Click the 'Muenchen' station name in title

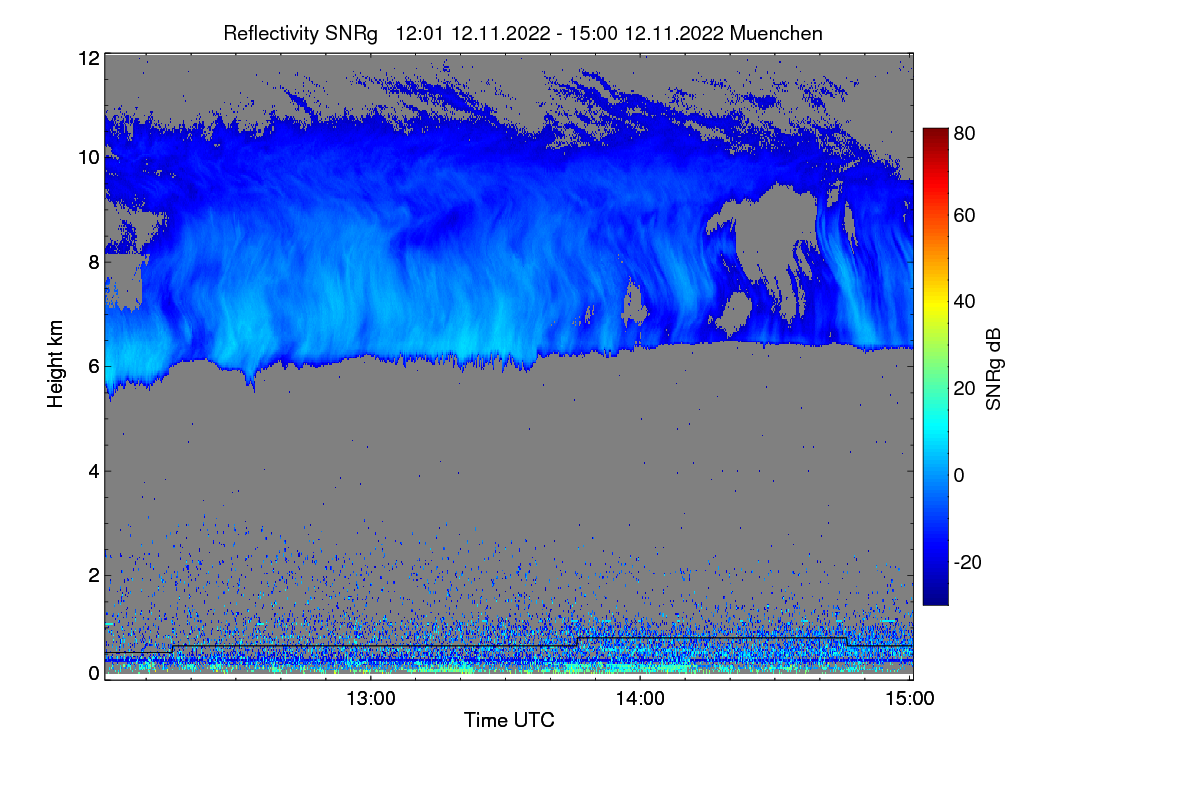777,33
